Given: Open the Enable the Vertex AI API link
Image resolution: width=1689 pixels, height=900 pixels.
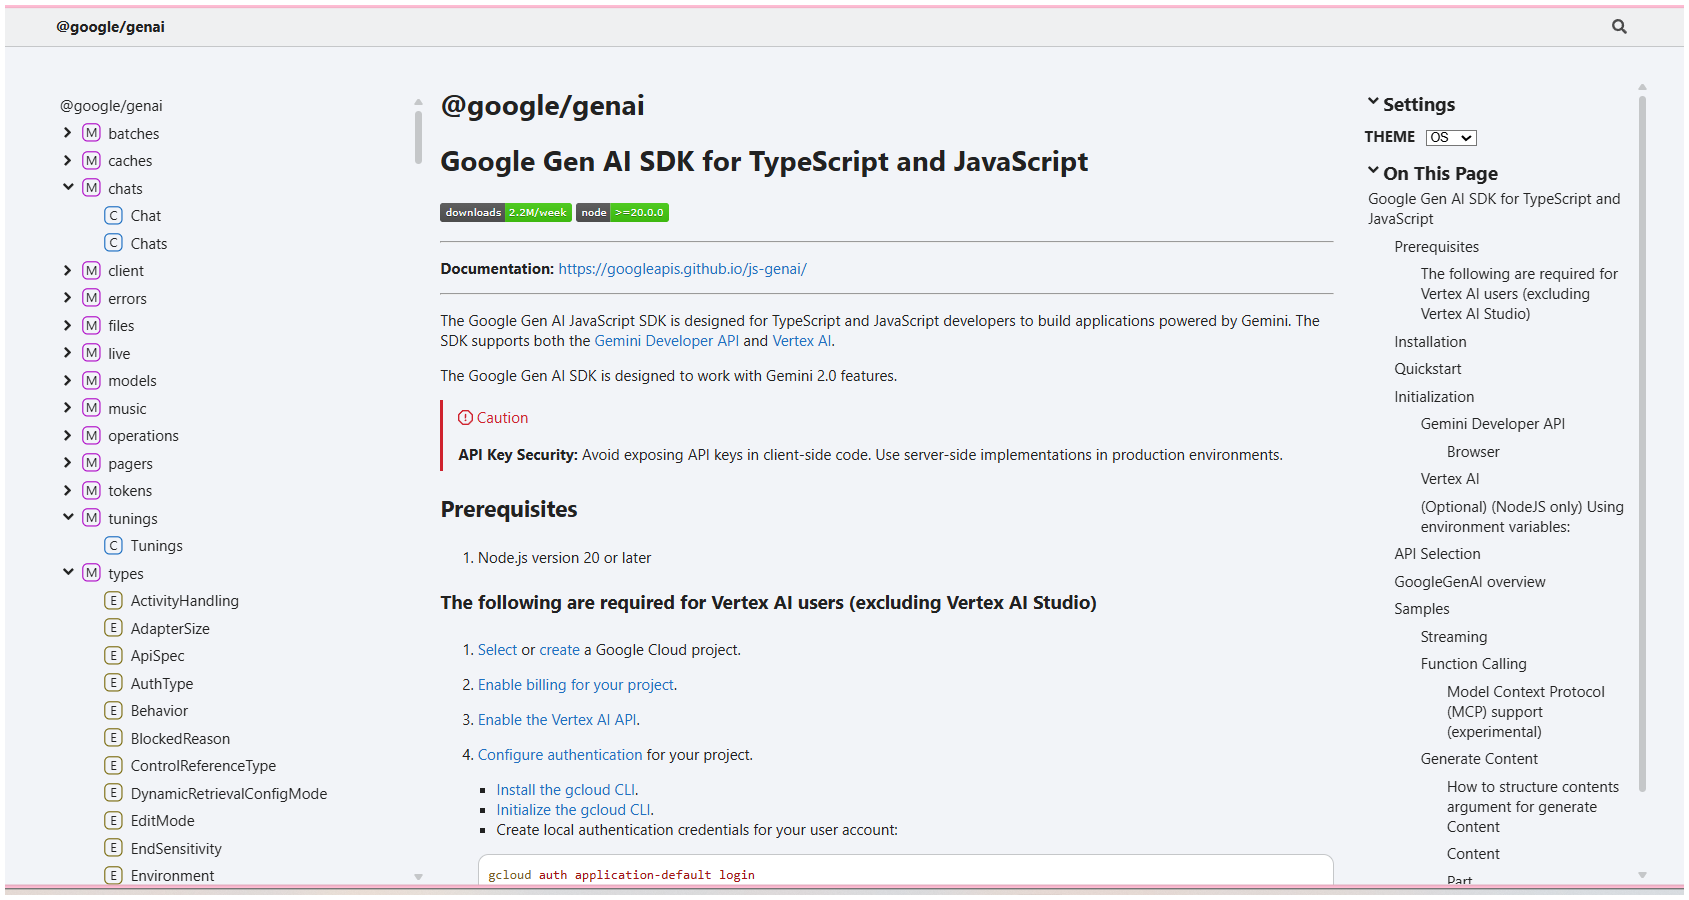Looking at the screenshot, I should click(557, 720).
